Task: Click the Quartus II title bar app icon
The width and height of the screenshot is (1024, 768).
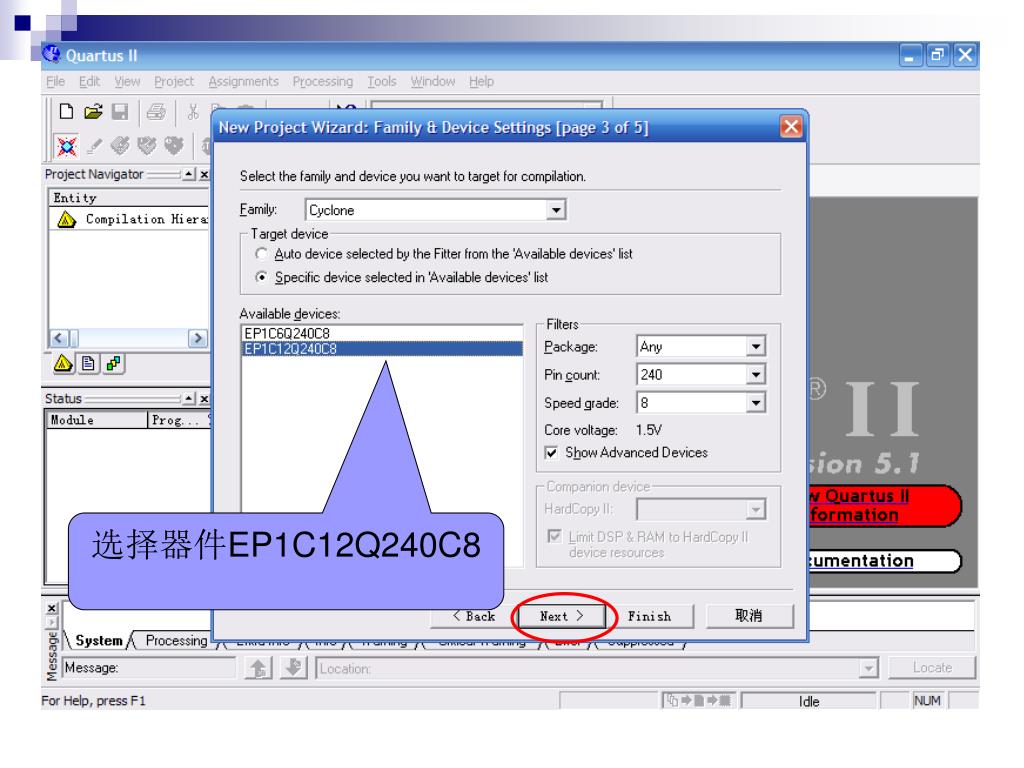Action: 51,55
